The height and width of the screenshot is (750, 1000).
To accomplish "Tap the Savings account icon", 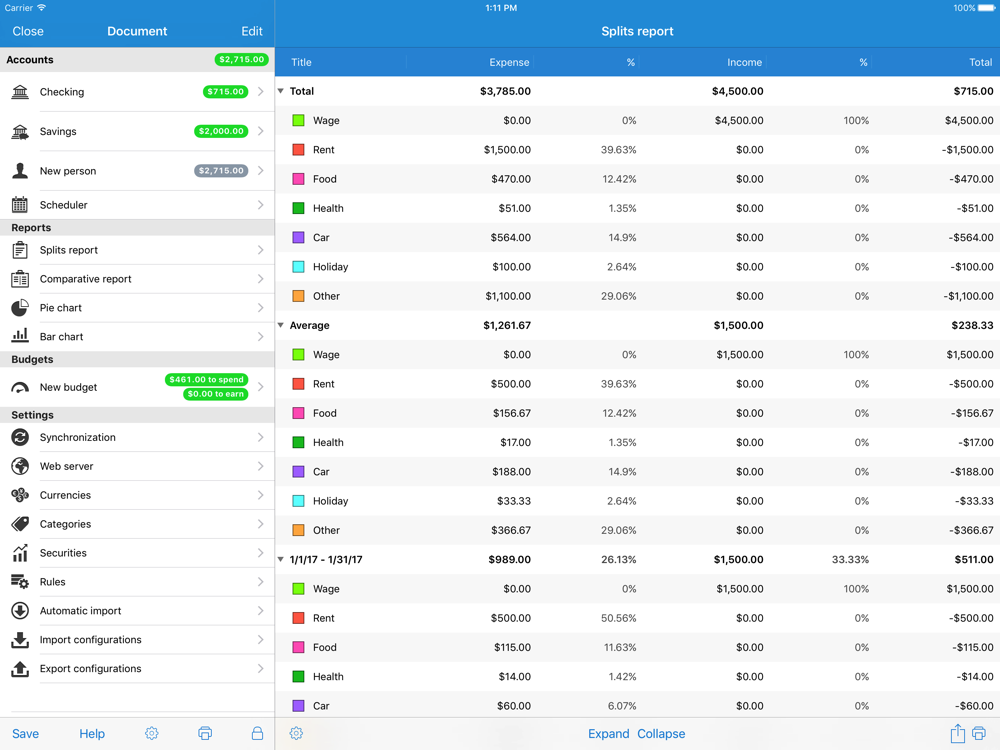I will [x=20, y=131].
